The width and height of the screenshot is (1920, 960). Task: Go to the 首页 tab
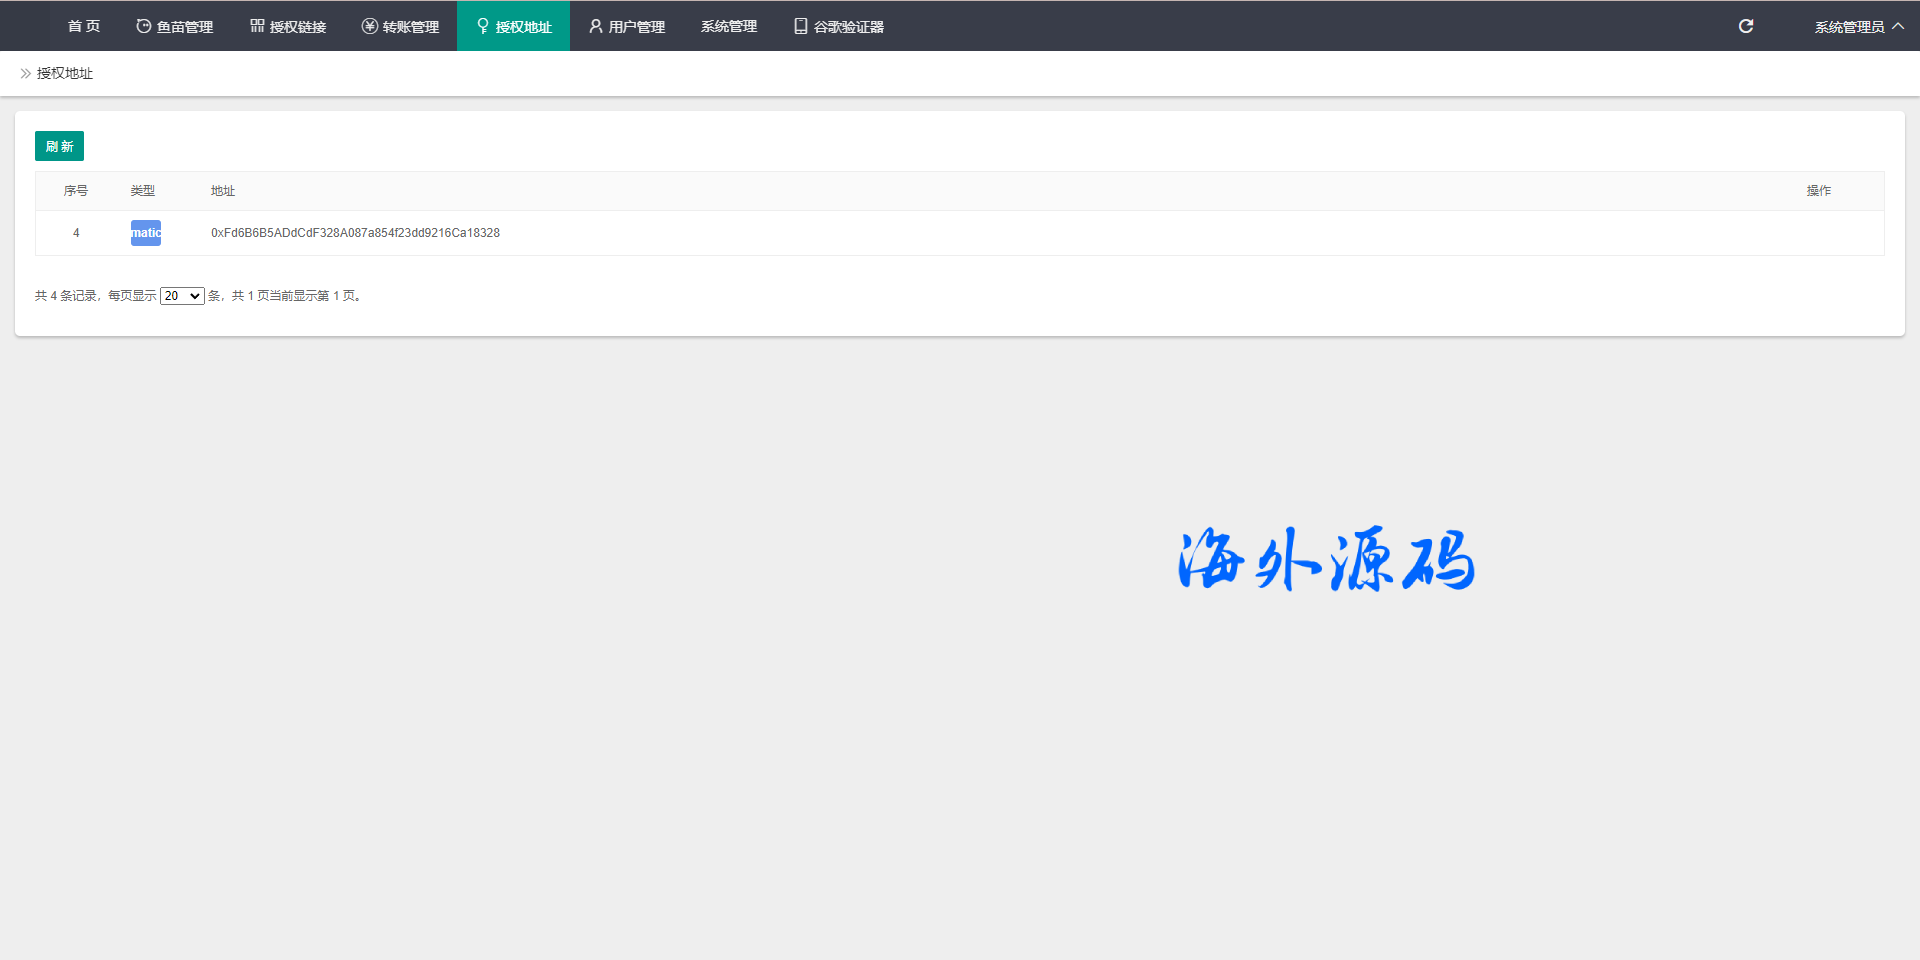click(84, 26)
